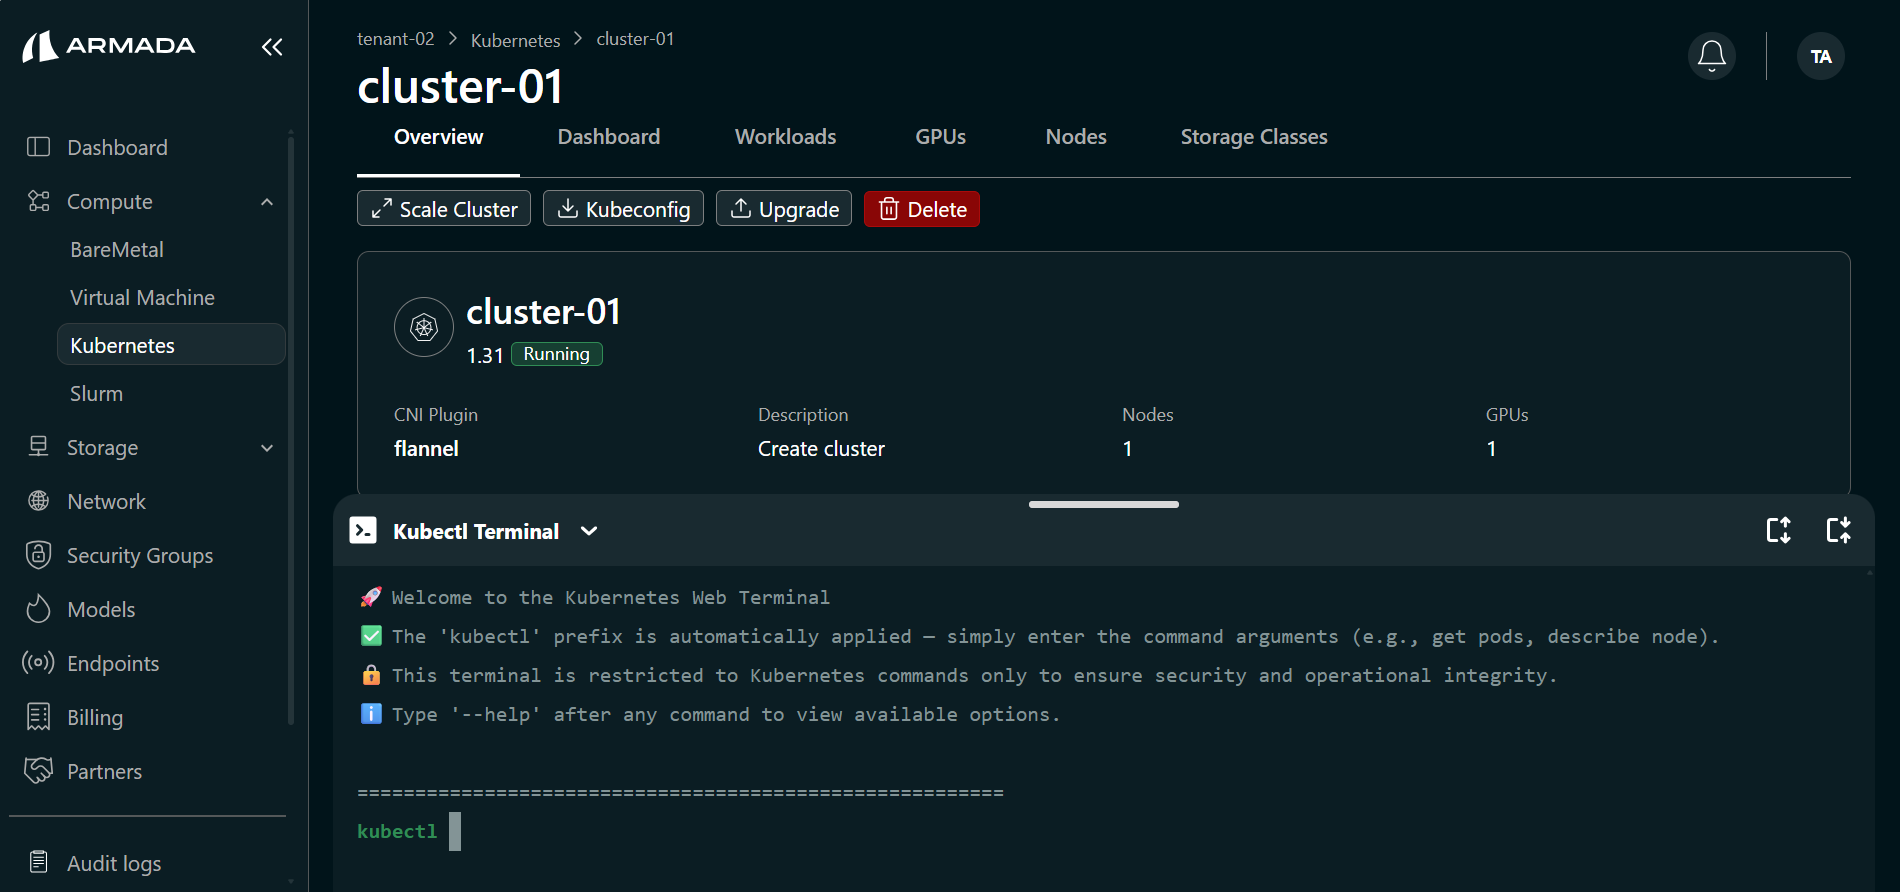Select Kubernetes in sidebar

pos(171,345)
